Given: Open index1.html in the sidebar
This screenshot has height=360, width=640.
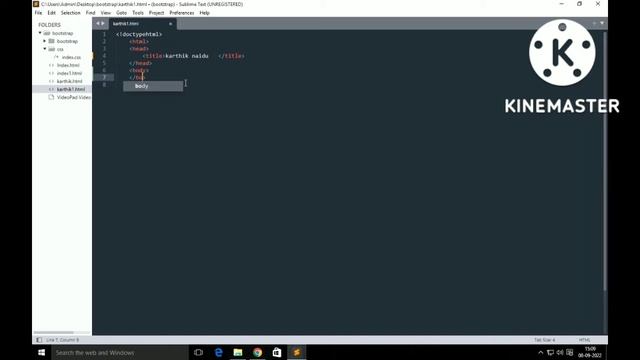Looking at the screenshot, I should [69, 73].
